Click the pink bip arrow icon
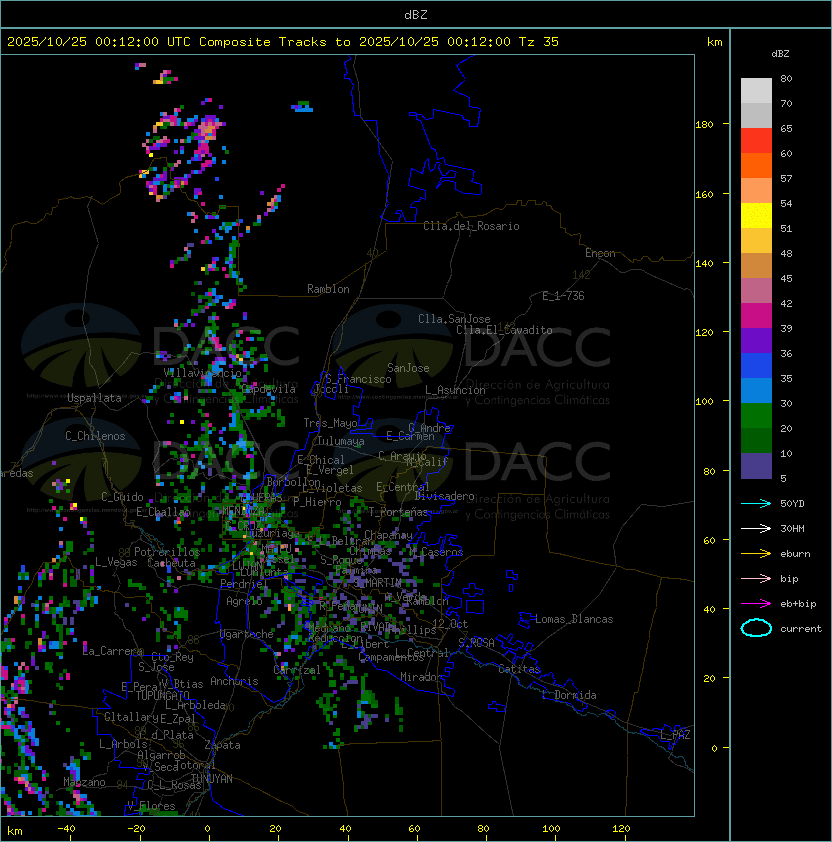 (756, 578)
